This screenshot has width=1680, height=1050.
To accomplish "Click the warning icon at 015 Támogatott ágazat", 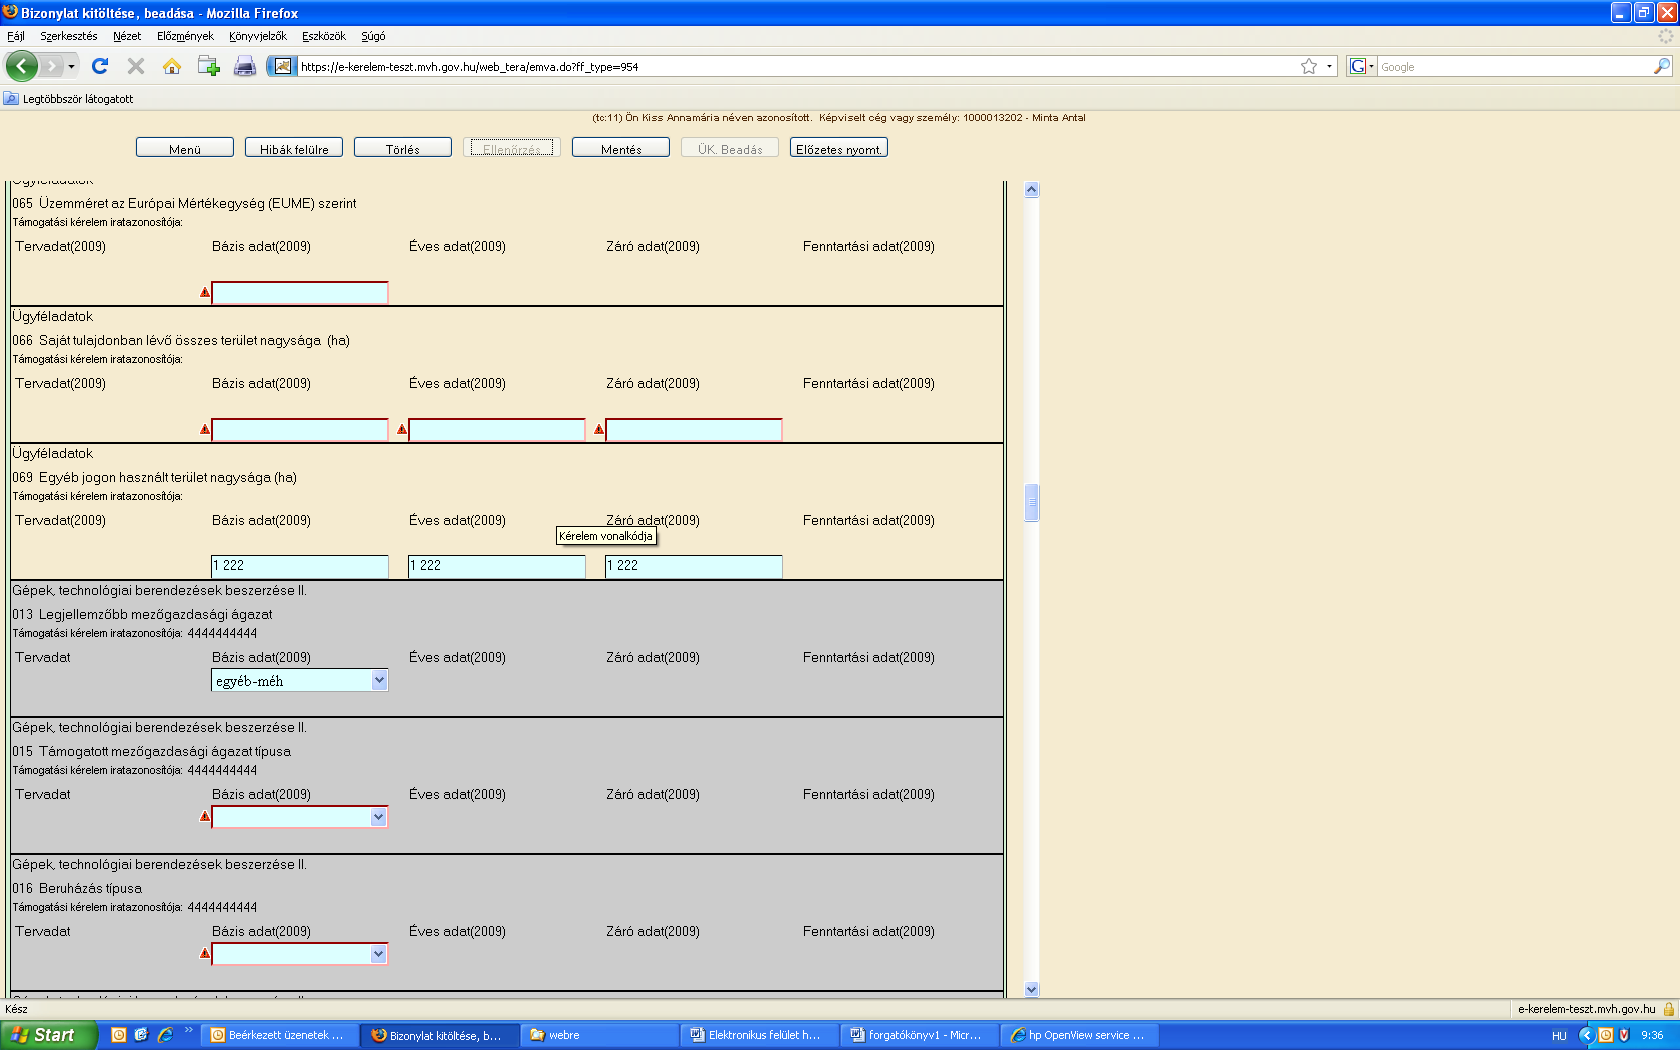I will 205,817.
